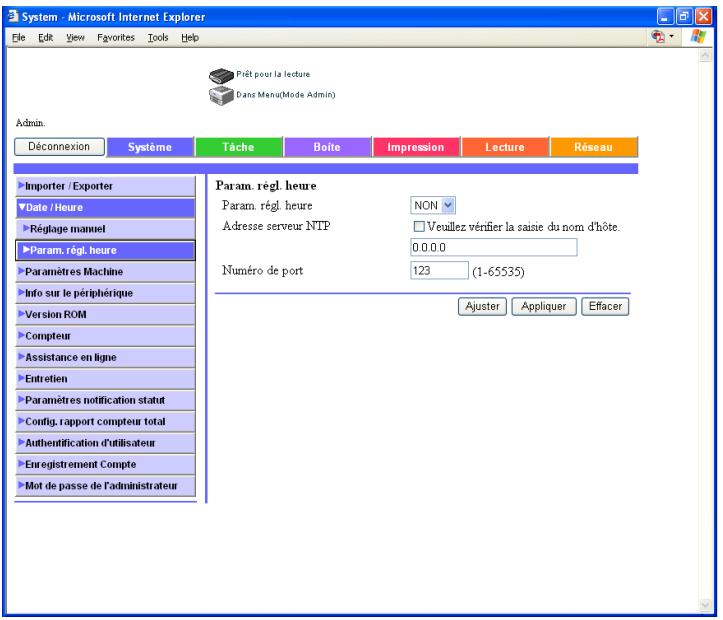Image resolution: width=723 pixels, height=620 pixels.
Task: Open Config. rapport compteur total item
Action: [105, 421]
